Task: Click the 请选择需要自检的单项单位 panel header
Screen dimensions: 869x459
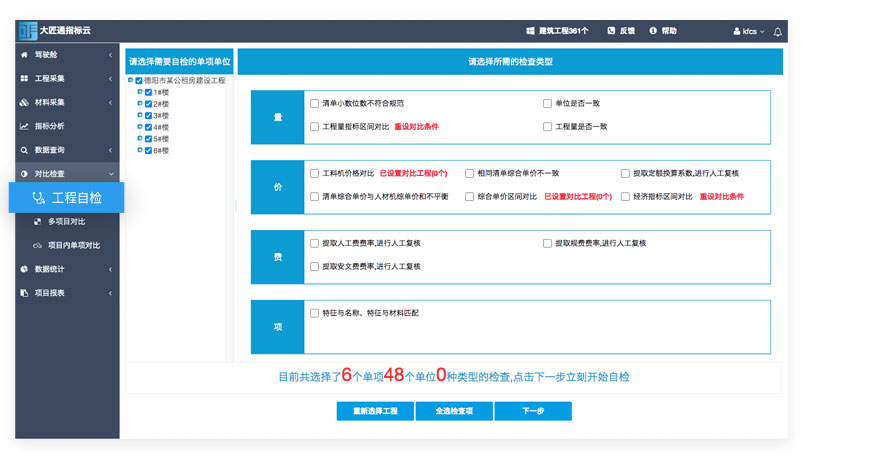Action: click(x=180, y=62)
